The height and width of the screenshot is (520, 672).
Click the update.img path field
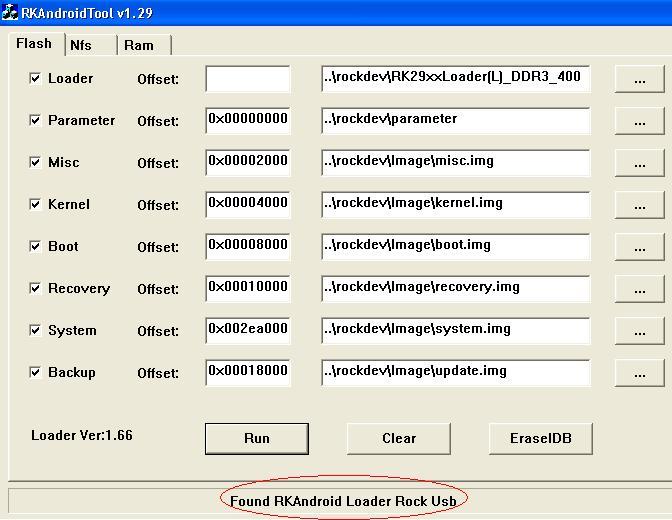pyautogui.click(x=456, y=373)
